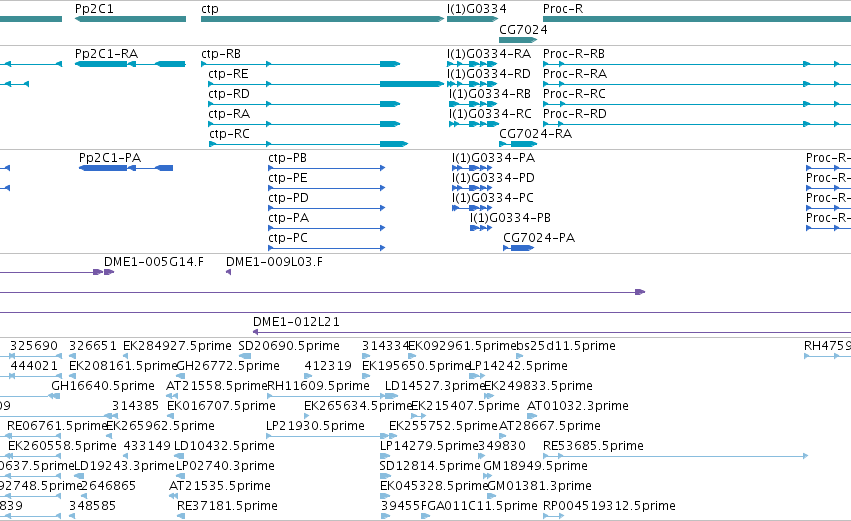The width and height of the screenshot is (851, 521).
Task: Select the Pp2C1-PA protein label
Action: click(x=110, y=158)
